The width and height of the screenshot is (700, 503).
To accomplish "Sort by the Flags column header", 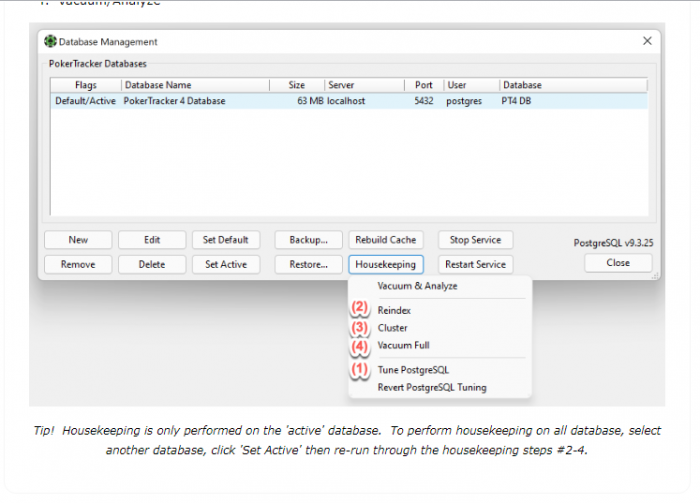I will [x=86, y=85].
